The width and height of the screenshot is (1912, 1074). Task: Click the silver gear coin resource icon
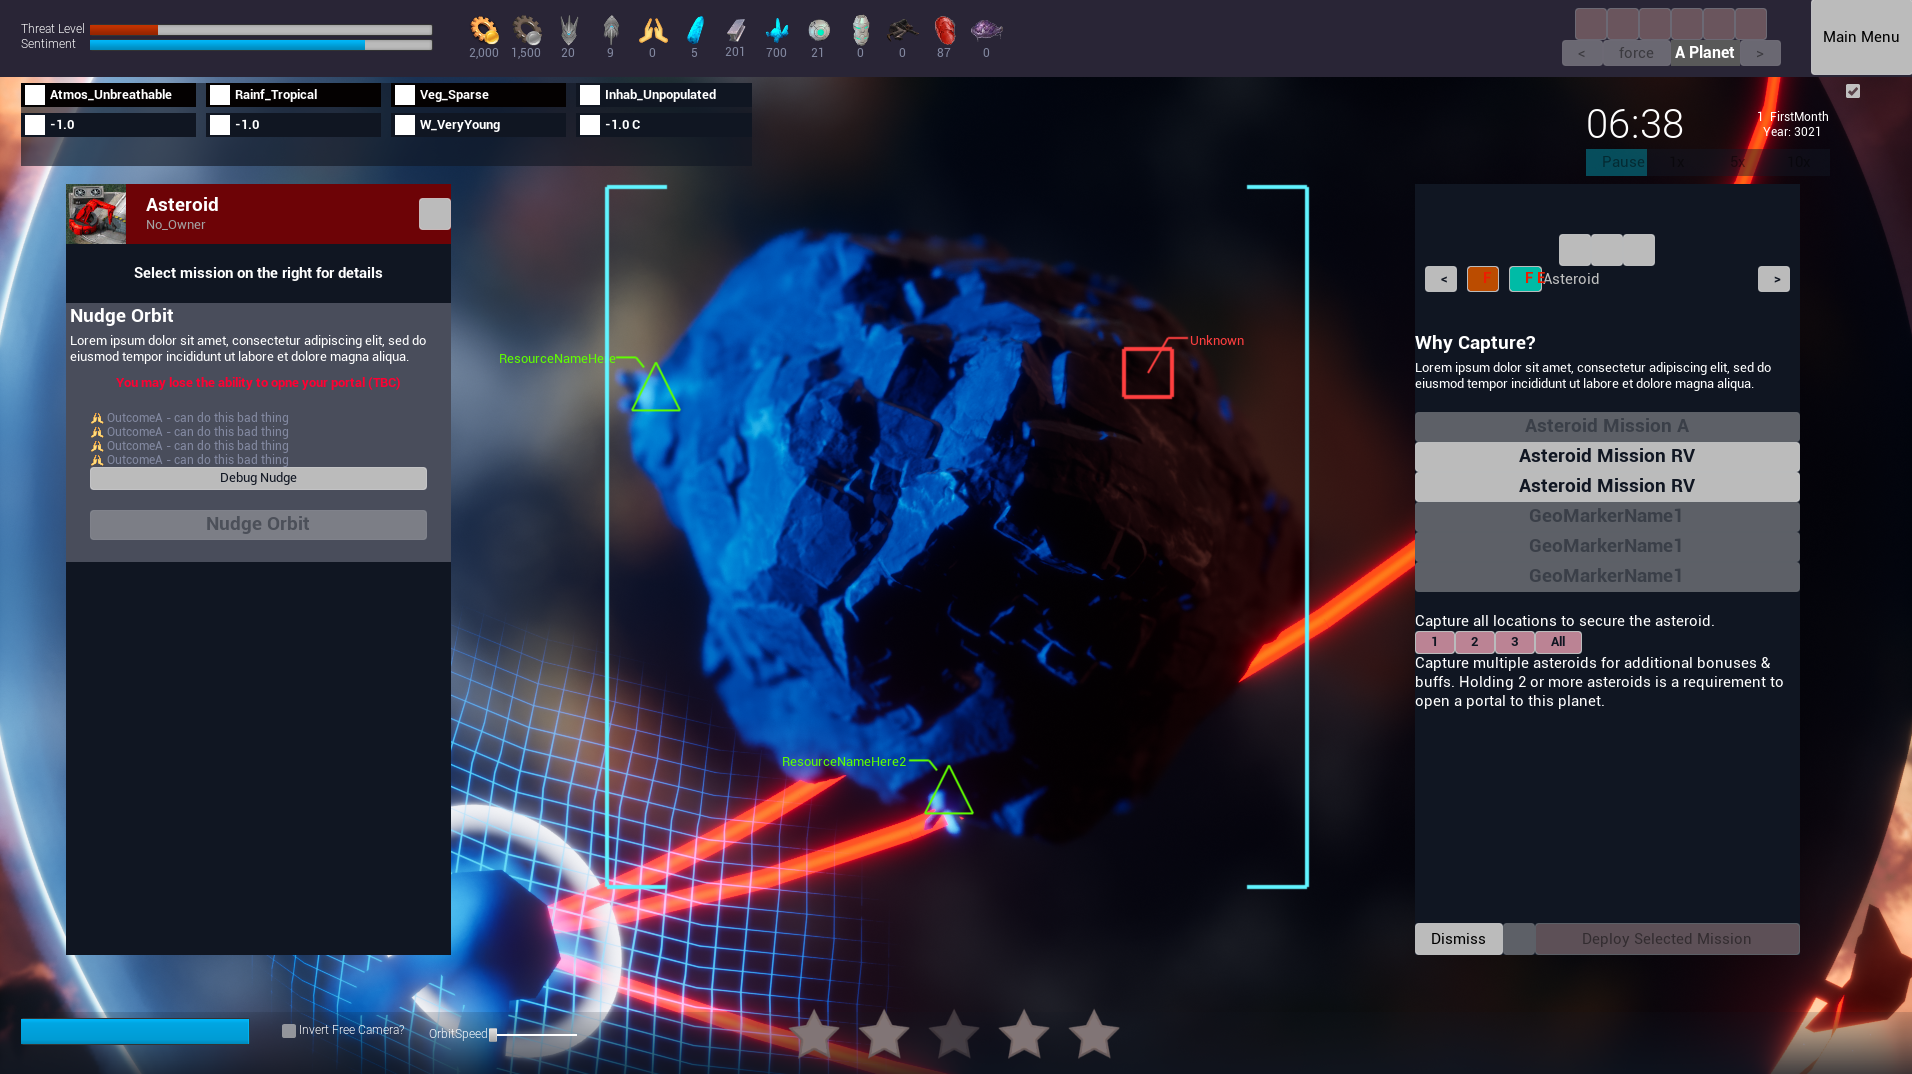click(526, 30)
